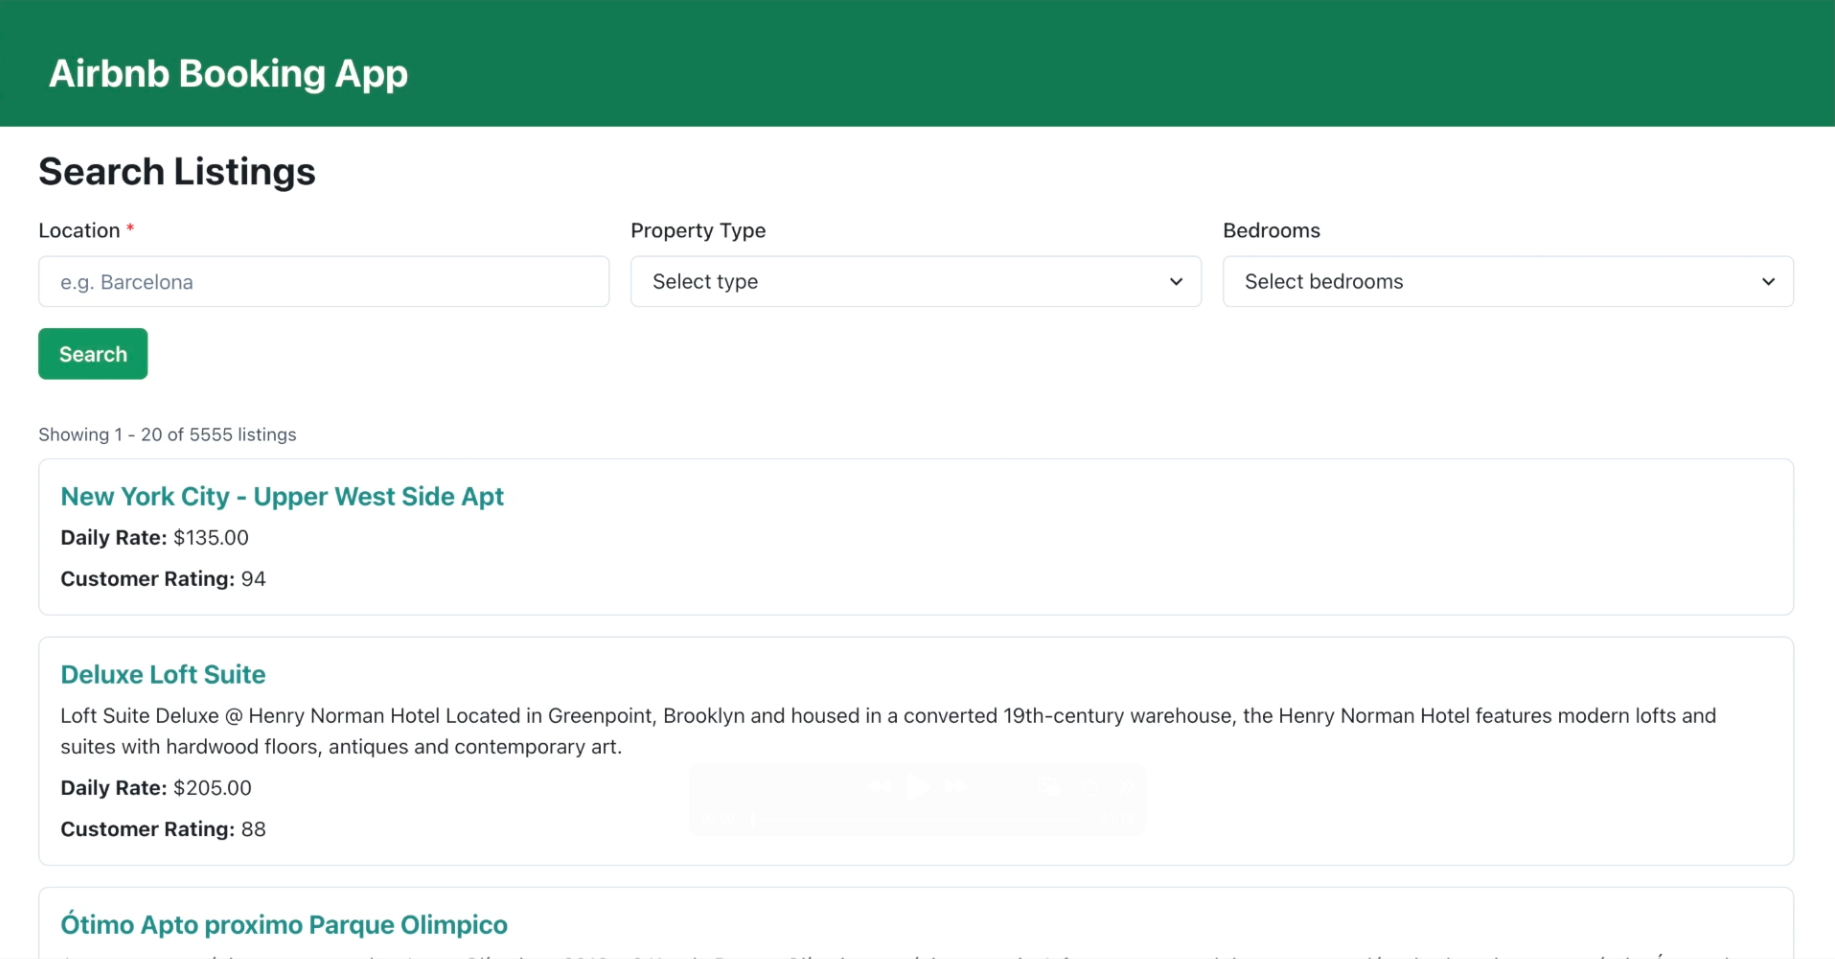
Task: Click the share icon in the player overlay
Action: click(1090, 787)
